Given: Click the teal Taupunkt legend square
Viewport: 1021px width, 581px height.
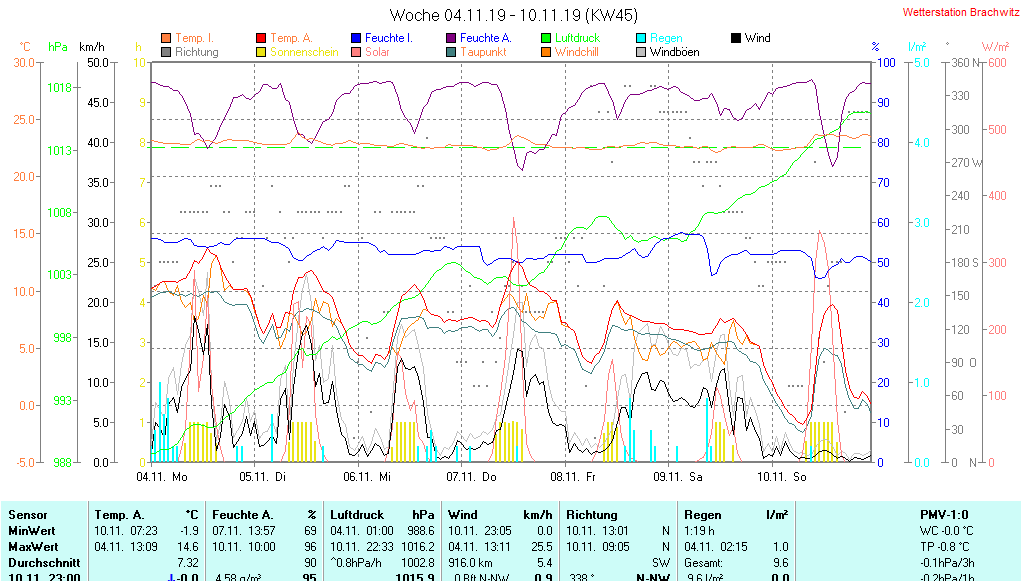Looking at the screenshot, I should tap(451, 52).
